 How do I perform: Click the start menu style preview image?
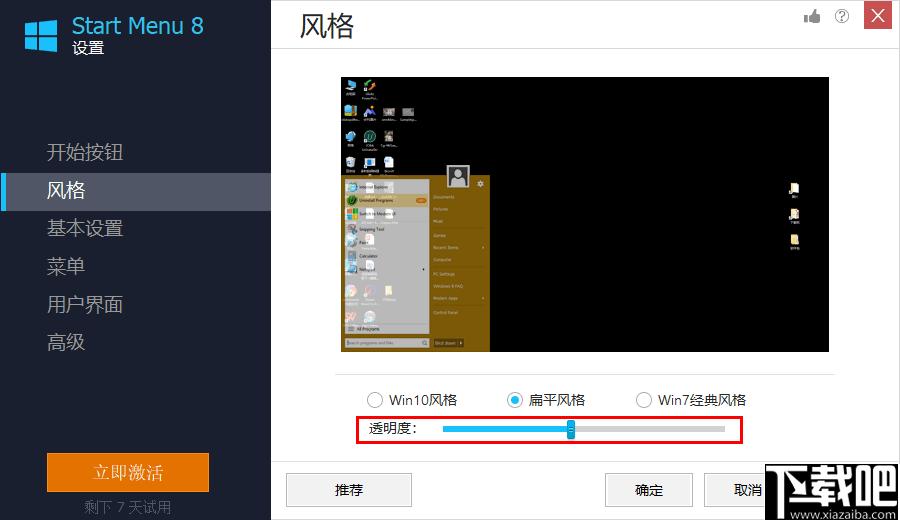[x=584, y=214]
